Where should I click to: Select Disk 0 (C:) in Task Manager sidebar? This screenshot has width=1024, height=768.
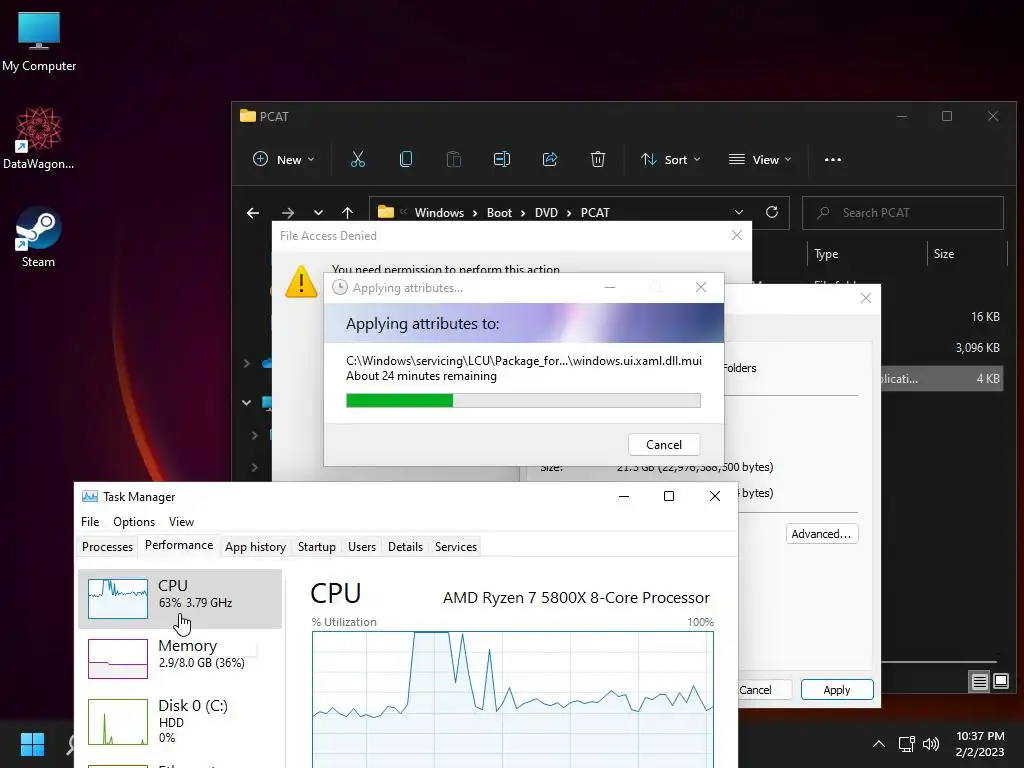click(180, 721)
